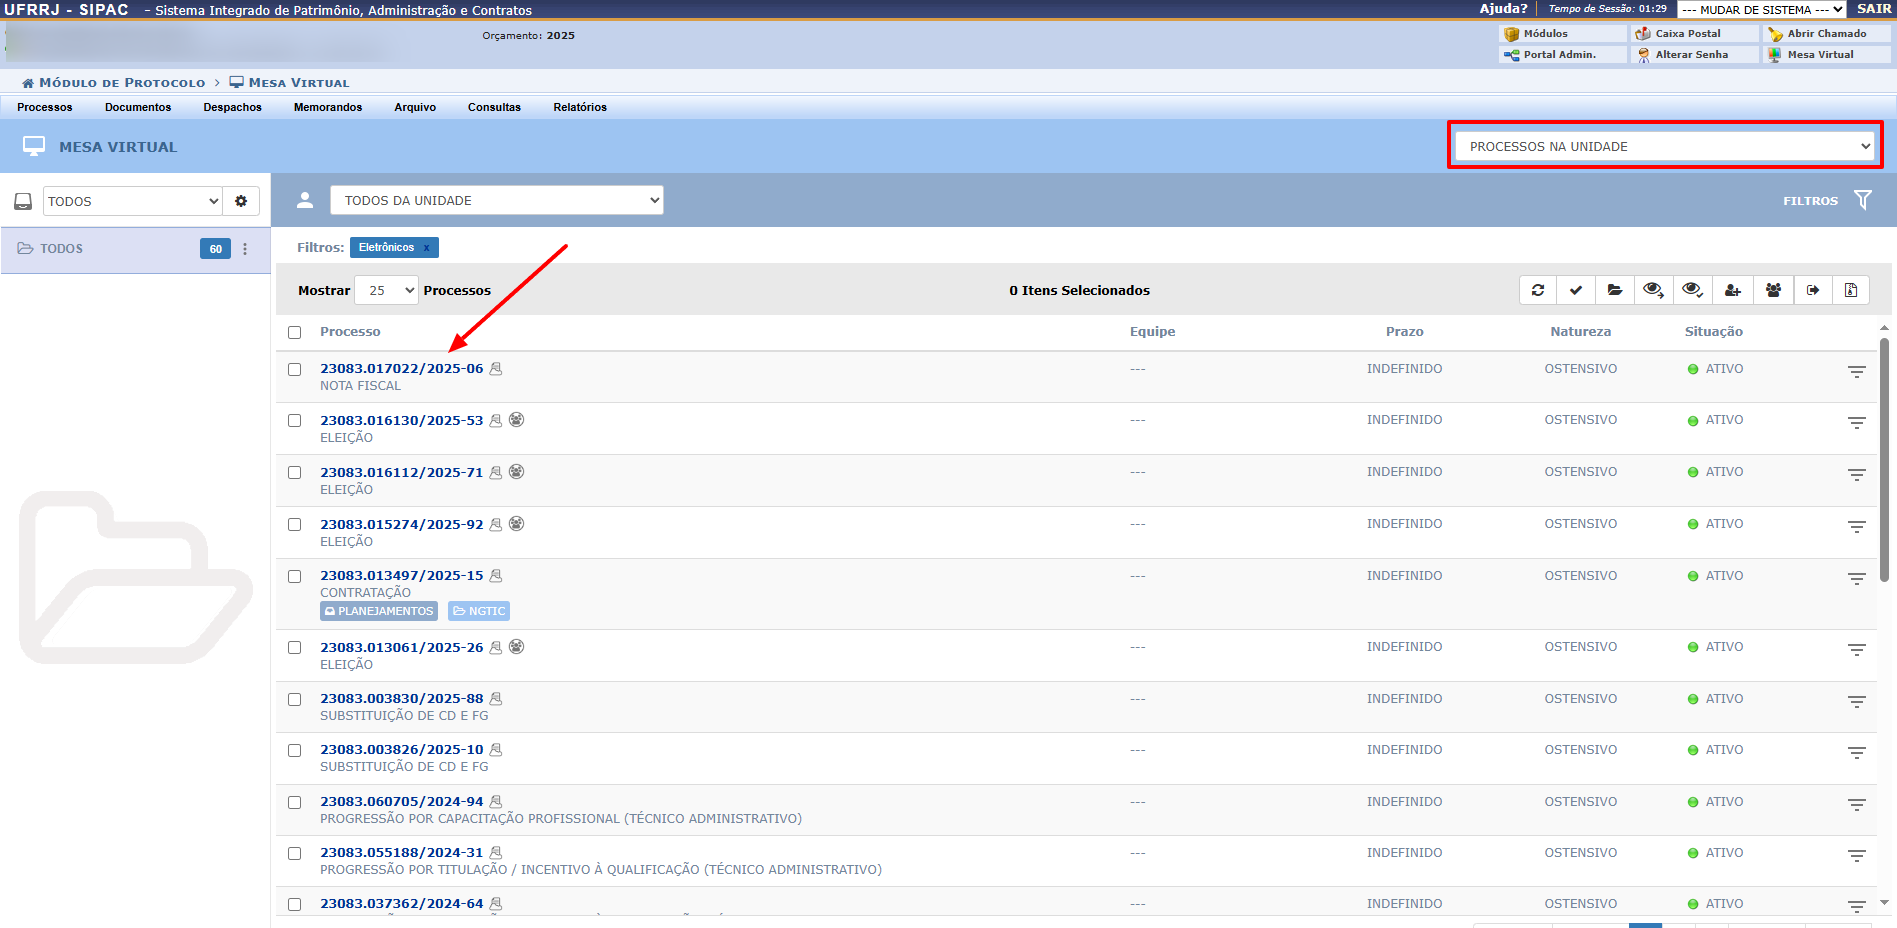This screenshot has height=928, width=1897.
Task: Open process link 23083.016130/2025-53
Action: coord(401,421)
